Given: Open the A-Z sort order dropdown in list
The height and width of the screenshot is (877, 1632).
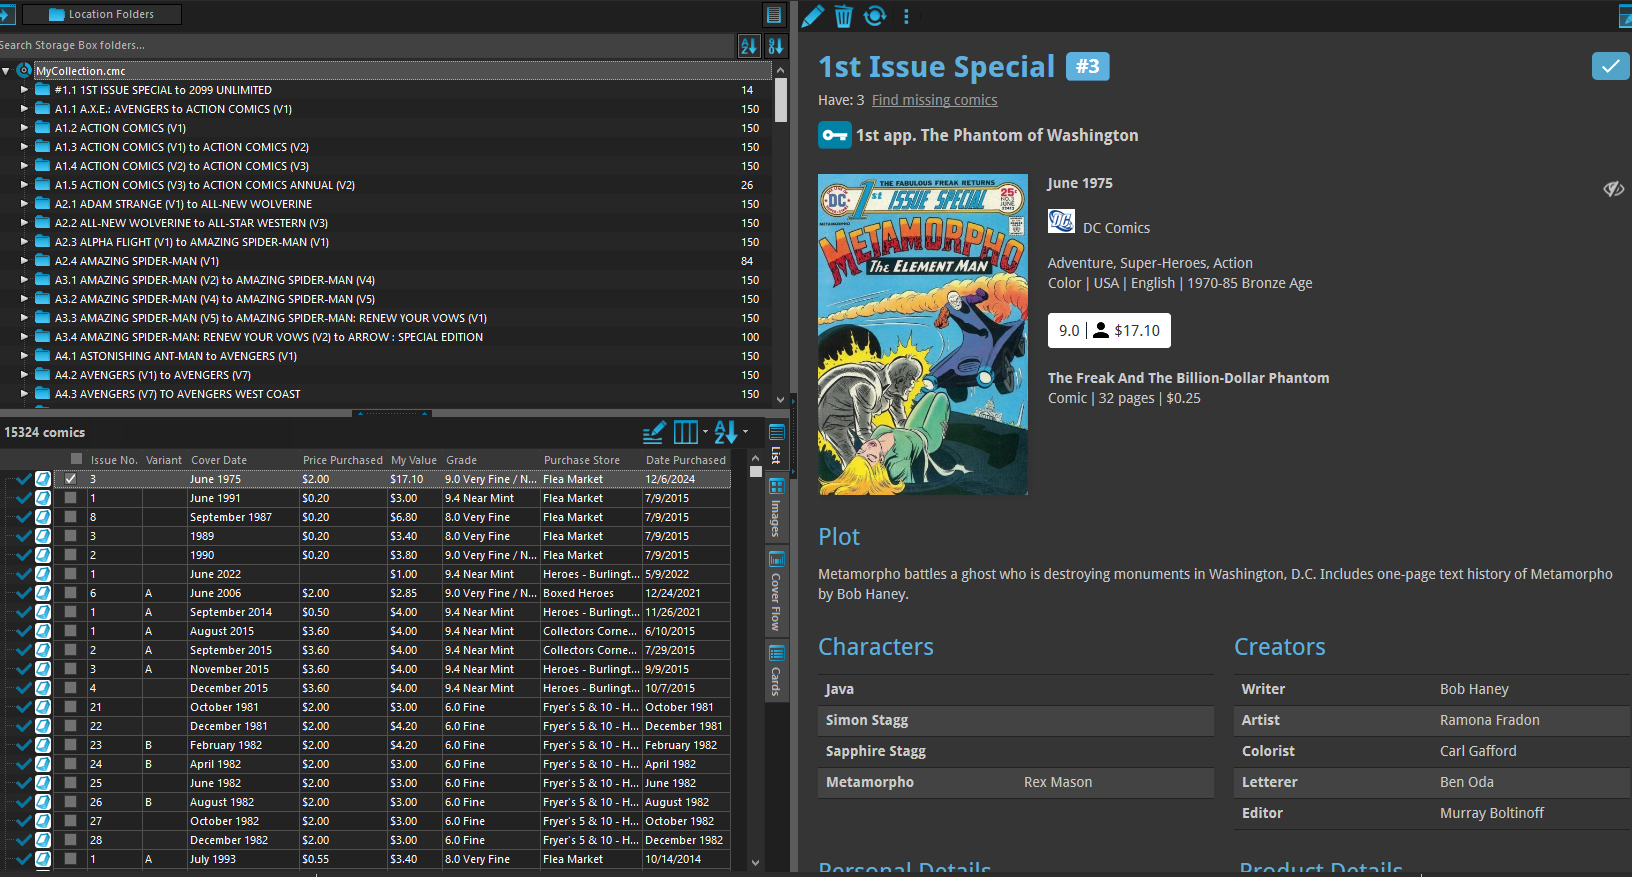Looking at the screenshot, I should tap(730, 433).
